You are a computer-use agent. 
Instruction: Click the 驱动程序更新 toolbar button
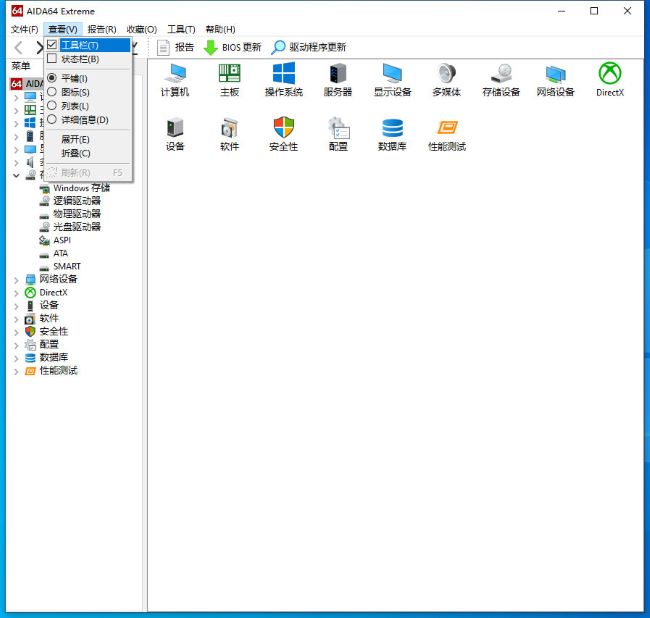[309, 47]
